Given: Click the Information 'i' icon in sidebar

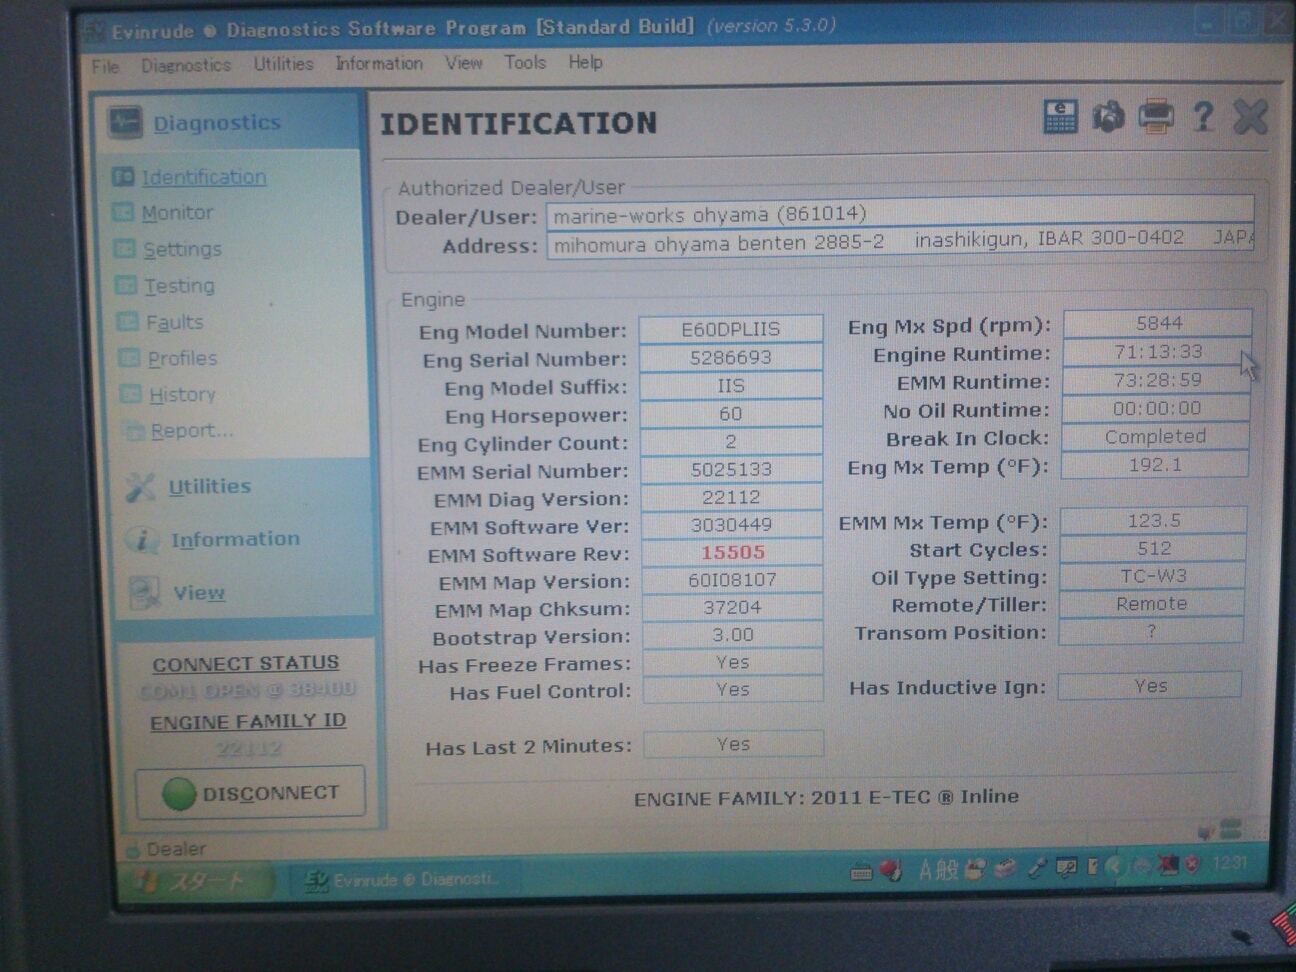Looking at the screenshot, I should (143, 540).
